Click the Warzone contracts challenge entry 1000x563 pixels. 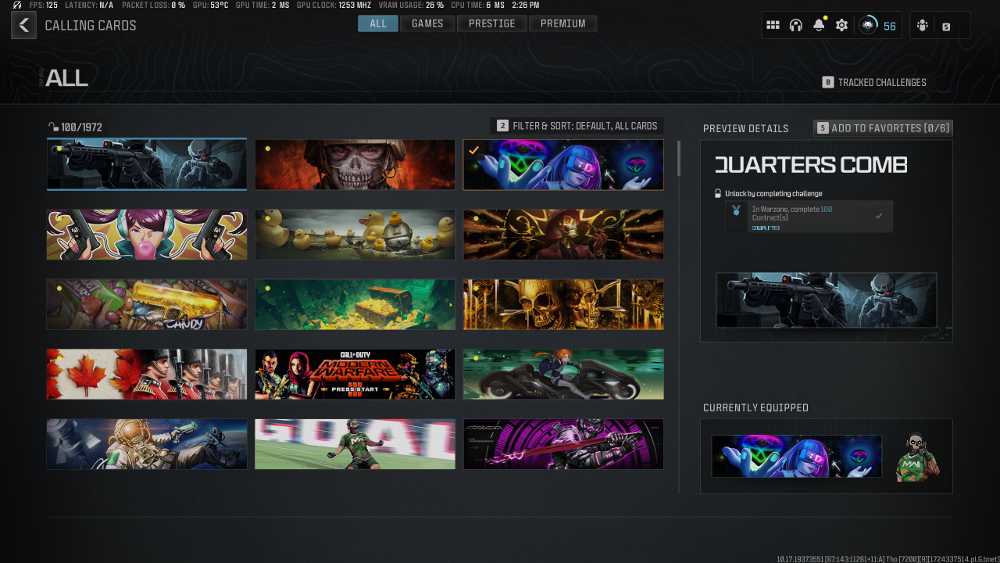809,217
